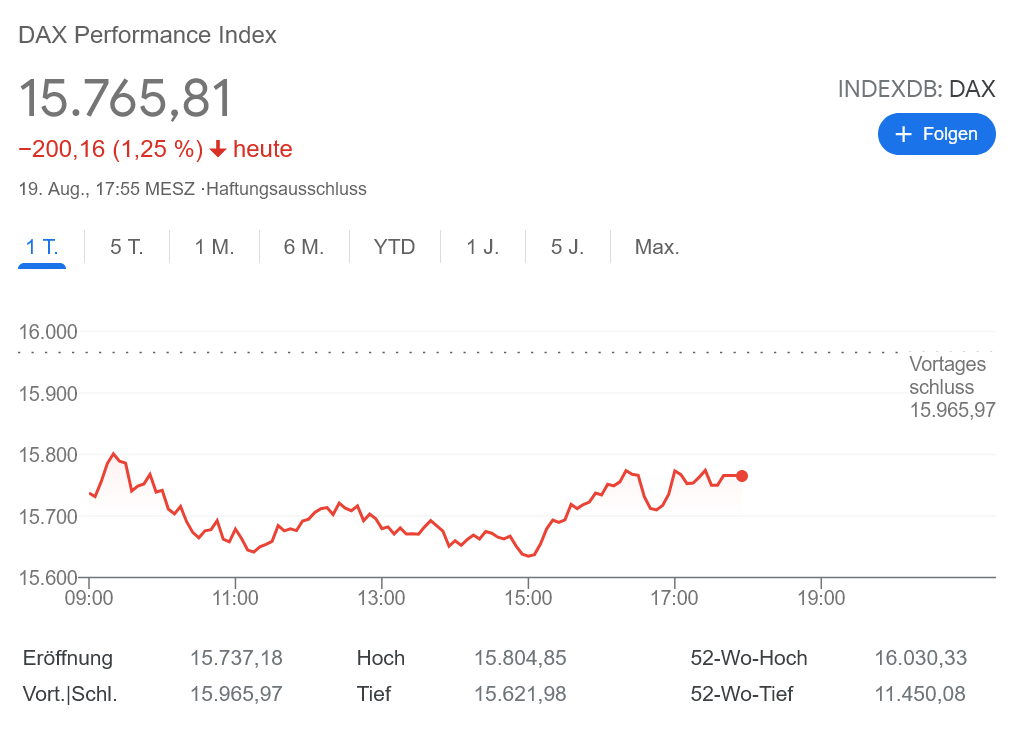Select the 6 M. range tab
The width and height of the screenshot is (1012, 739).
(304, 247)
